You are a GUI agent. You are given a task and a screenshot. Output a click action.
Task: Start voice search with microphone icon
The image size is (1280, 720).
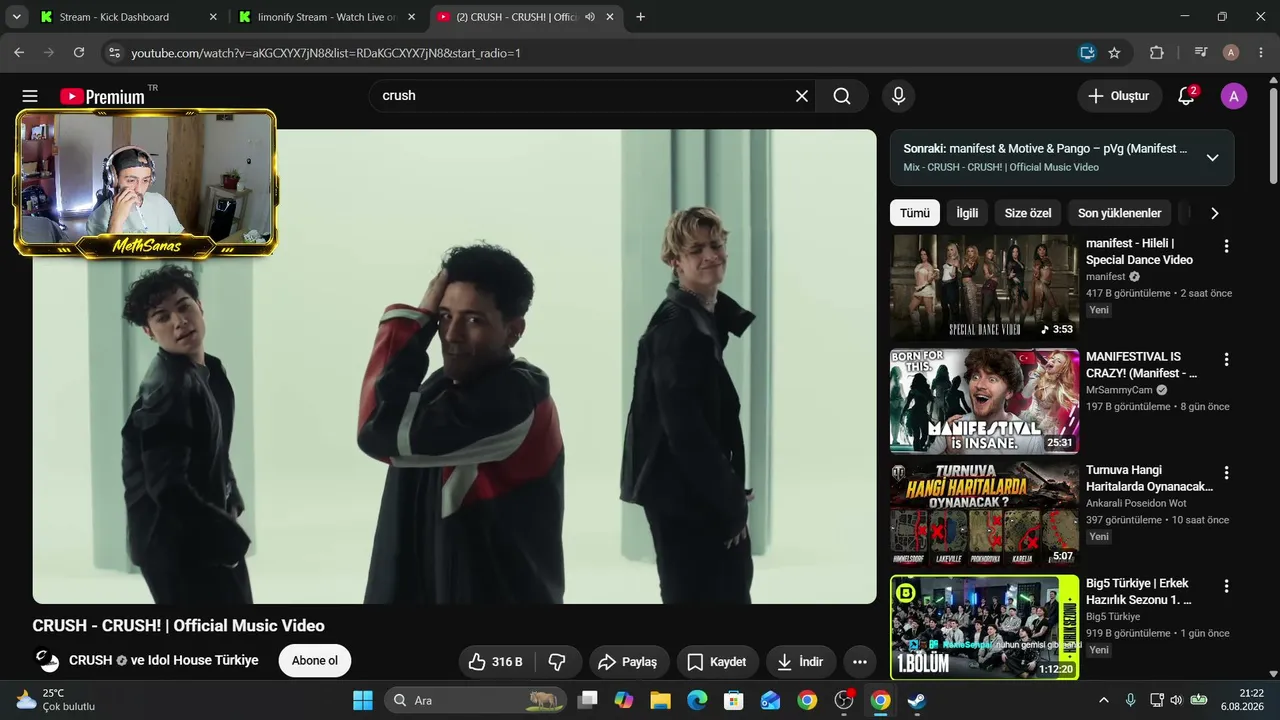point(898,96)
